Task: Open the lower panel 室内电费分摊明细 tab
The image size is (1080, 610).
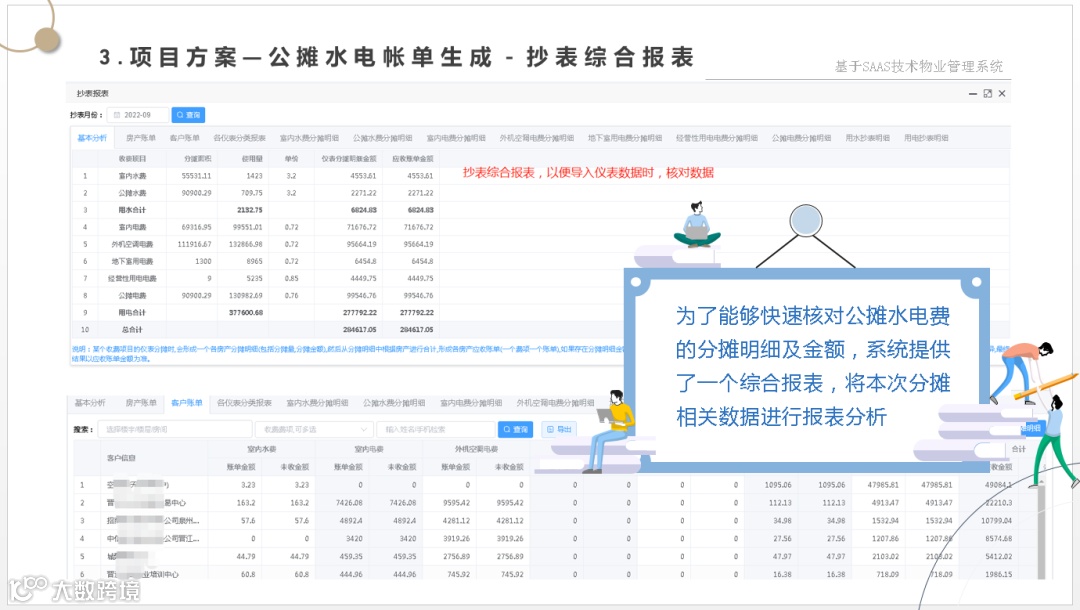Action: click(x=471, y=403)
